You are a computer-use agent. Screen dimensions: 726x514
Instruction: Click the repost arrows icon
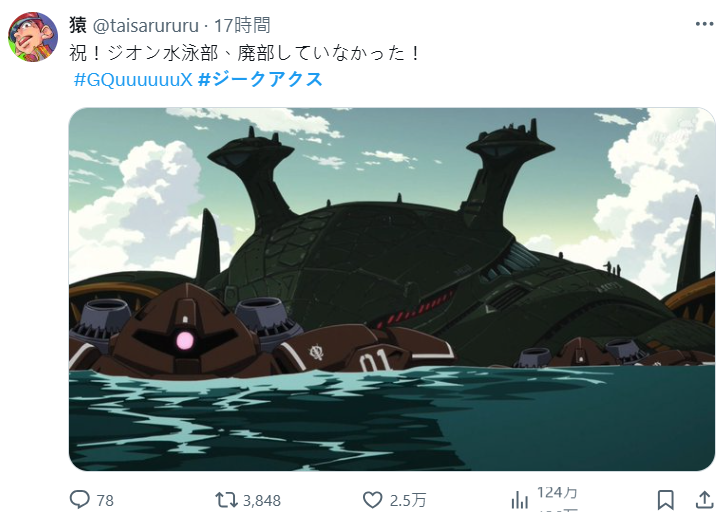226,500
